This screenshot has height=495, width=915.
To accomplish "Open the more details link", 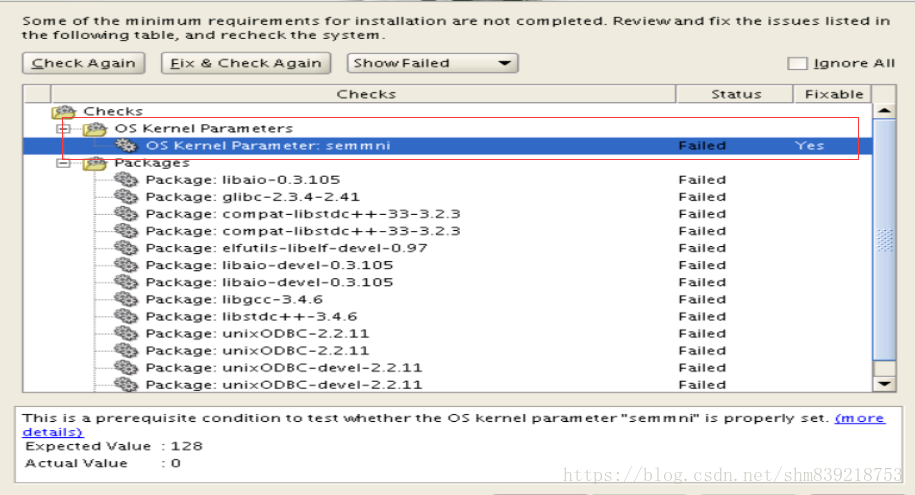I will pyautogui.click(x=859, y=418).
